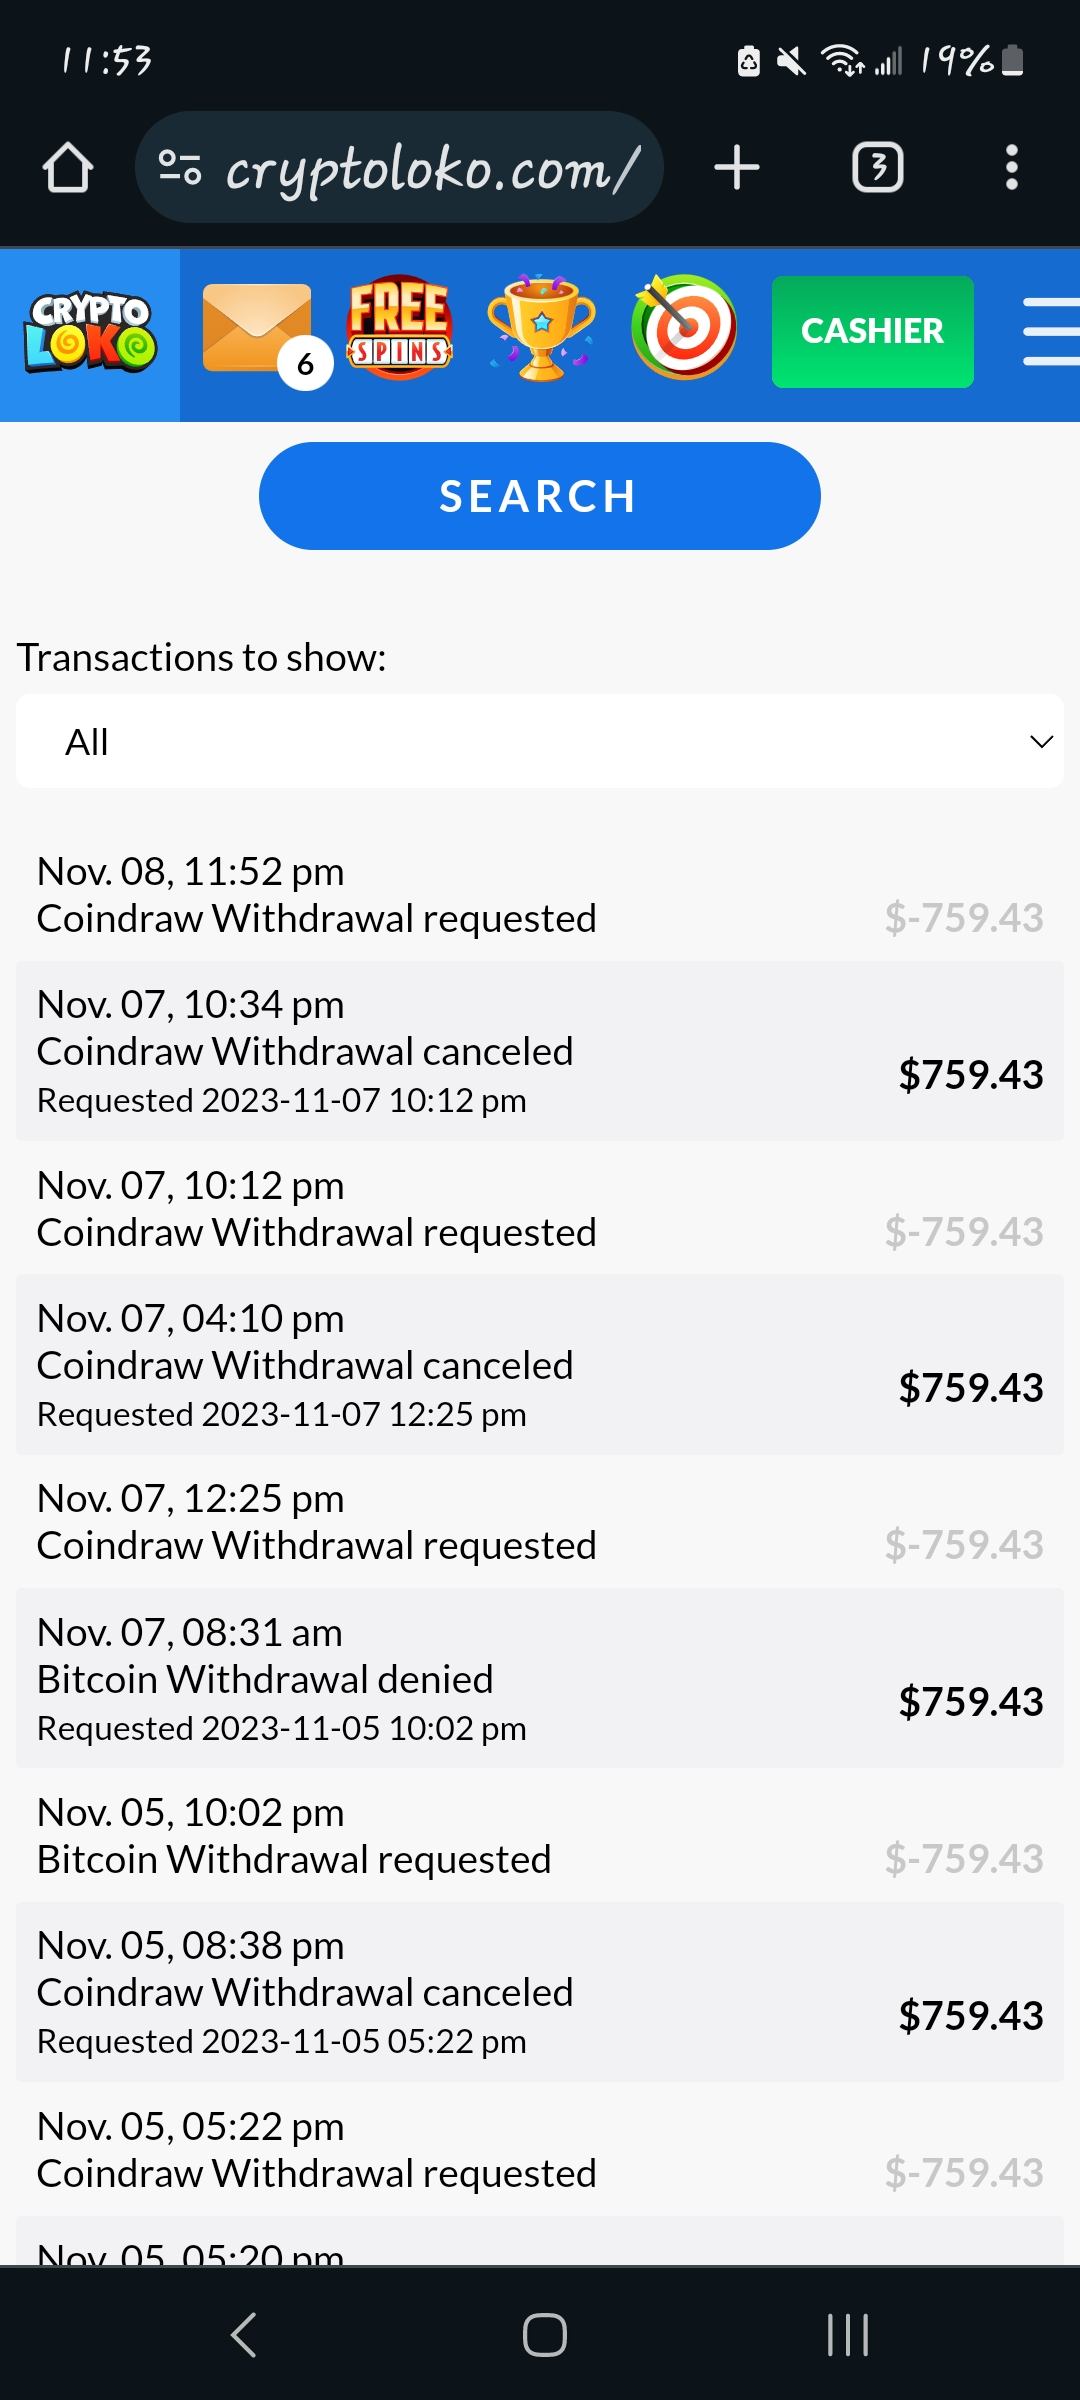Show open browser tabs switcher
The width and height of the screenshot is (1080, 2400).
(x=877, y=167)
